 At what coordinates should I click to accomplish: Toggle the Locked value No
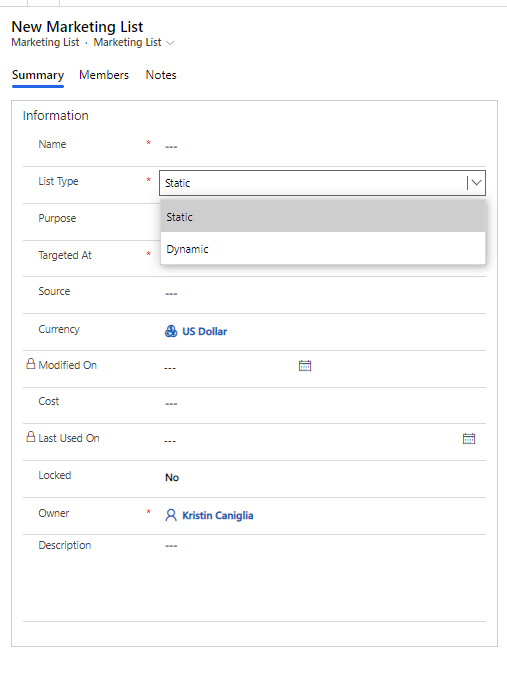tap(172, 477)
